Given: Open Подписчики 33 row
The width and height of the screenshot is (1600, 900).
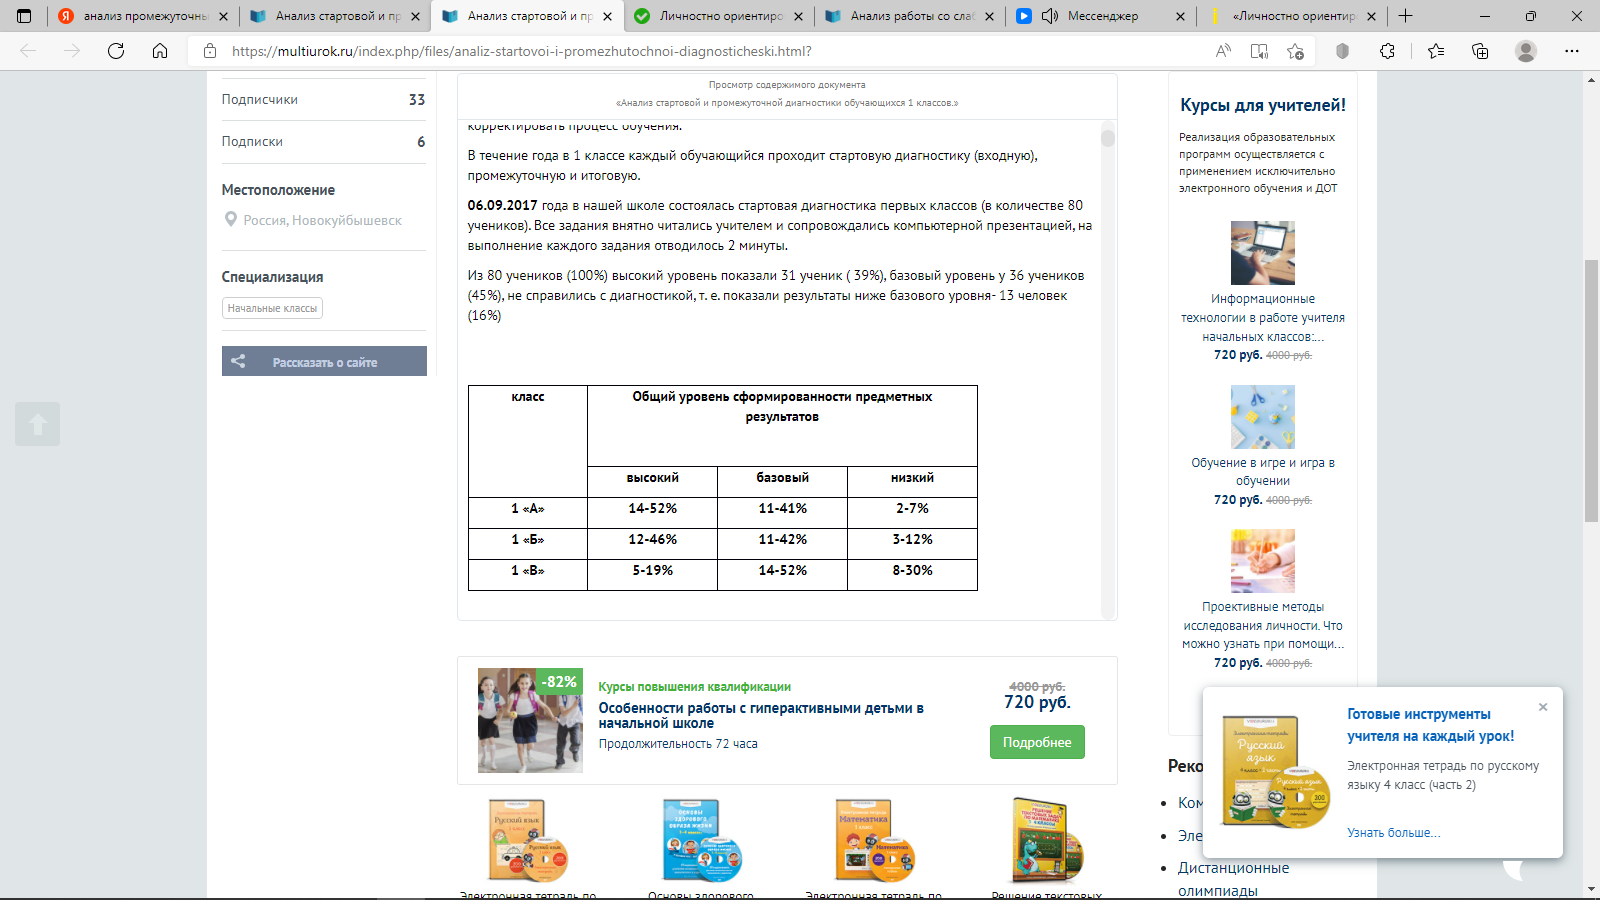Looking at the screenshot, I should point(324,99).
